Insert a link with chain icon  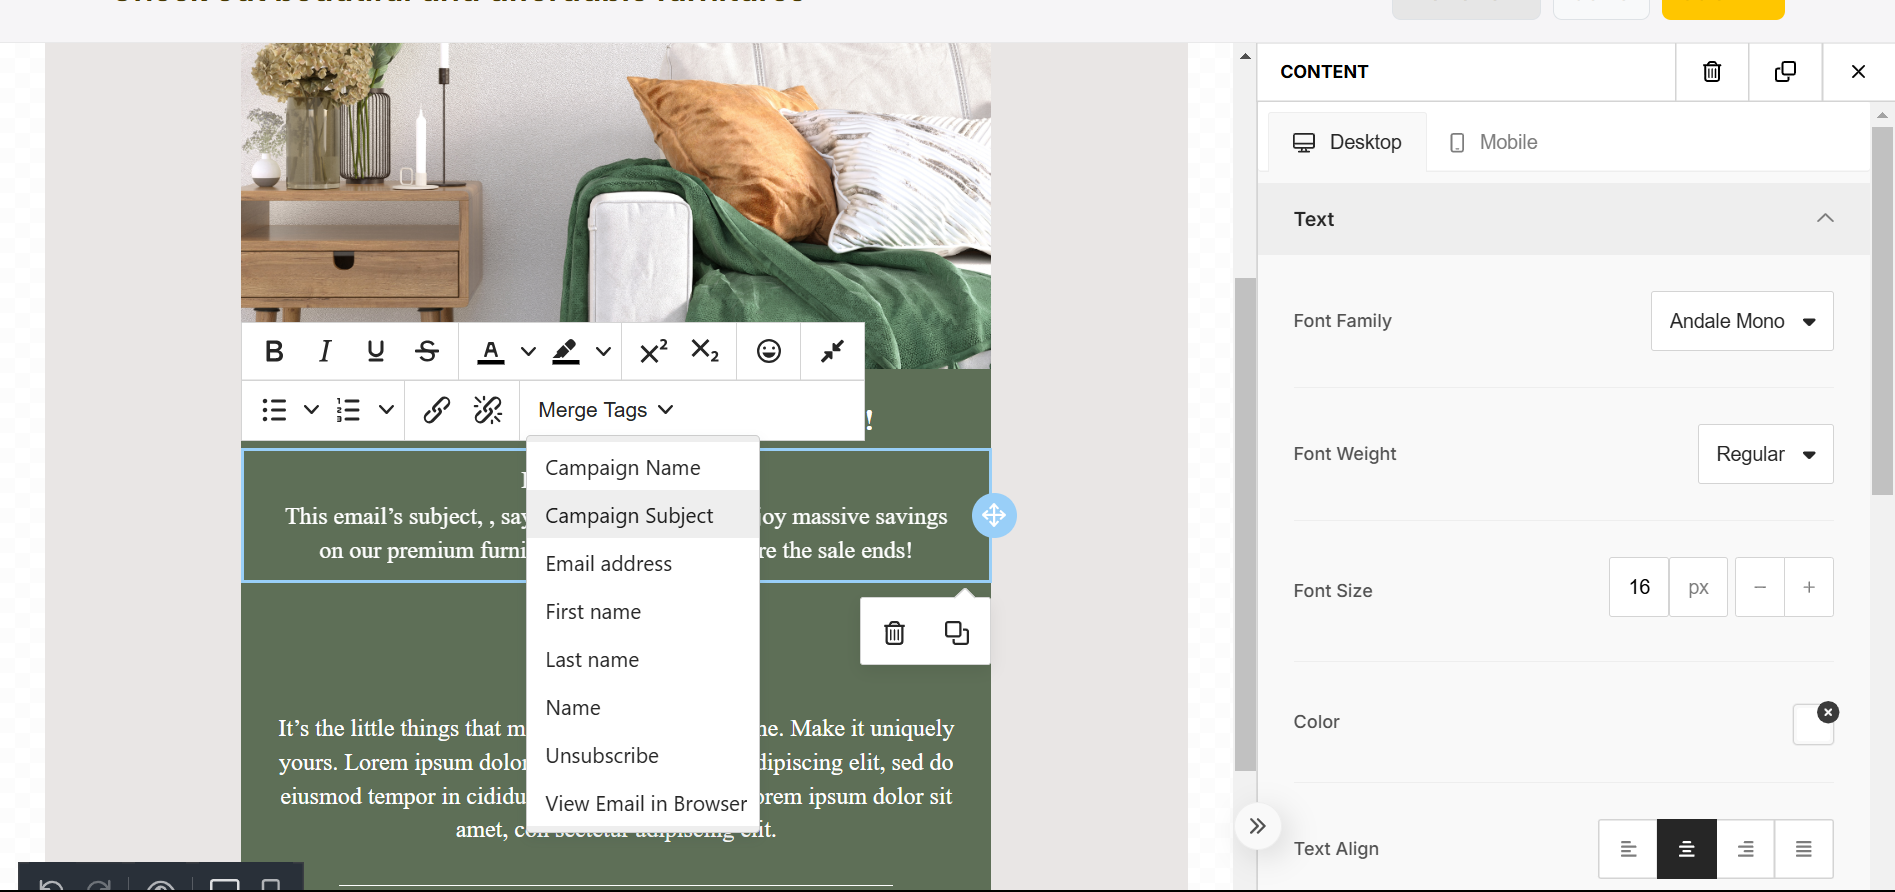436,410
